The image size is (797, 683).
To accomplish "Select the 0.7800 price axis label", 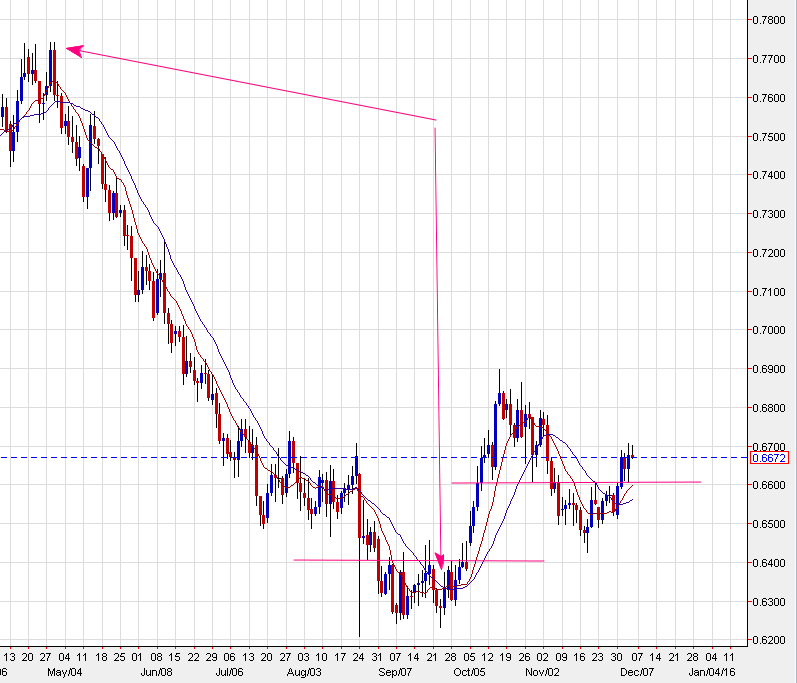I will (769, 20).
